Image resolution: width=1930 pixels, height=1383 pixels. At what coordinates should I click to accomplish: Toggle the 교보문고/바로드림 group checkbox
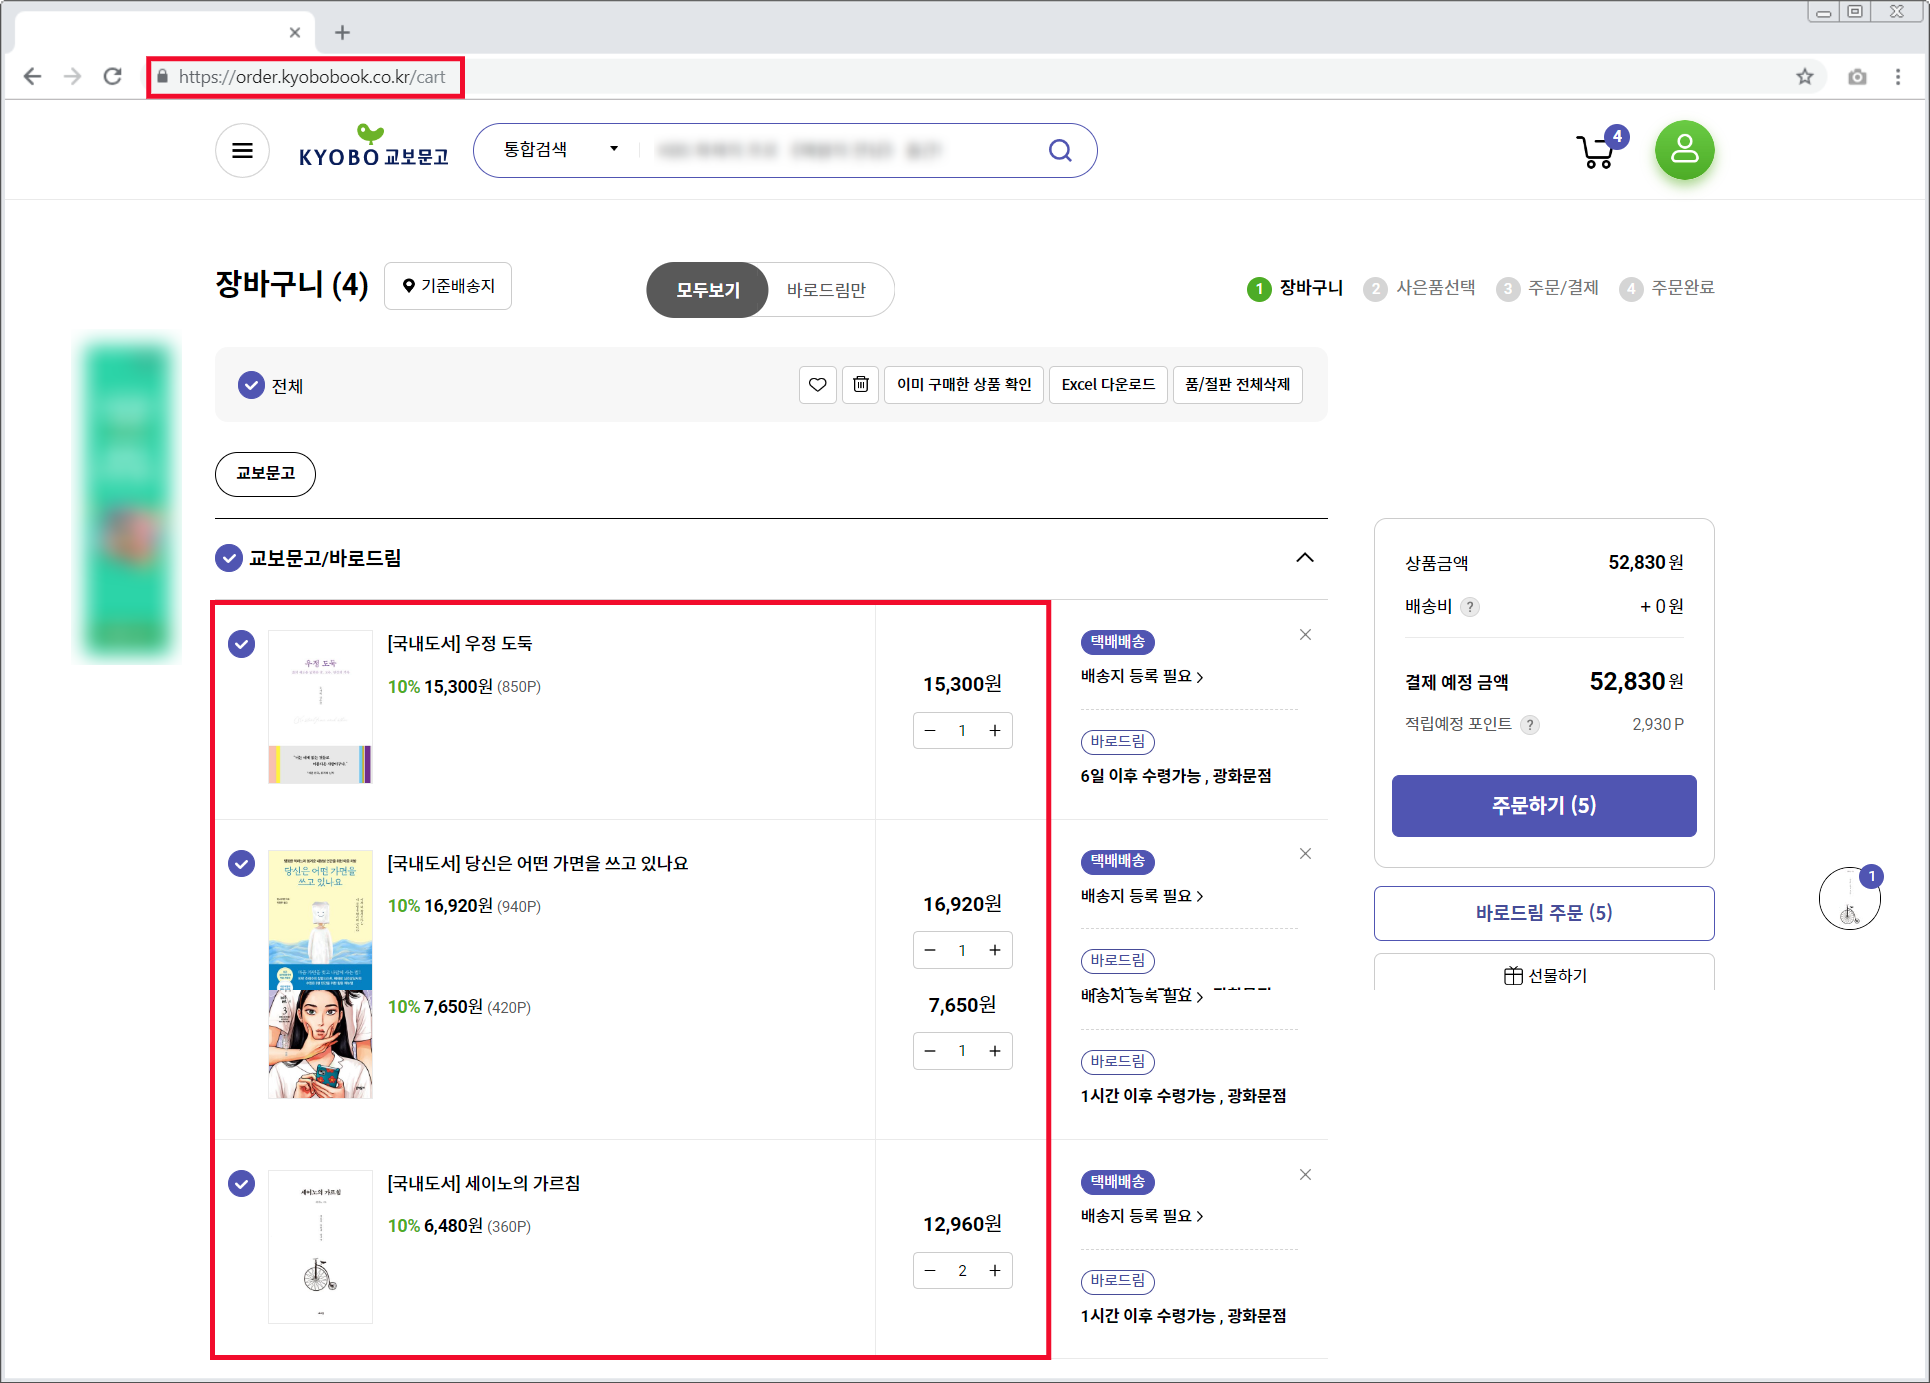229,558
